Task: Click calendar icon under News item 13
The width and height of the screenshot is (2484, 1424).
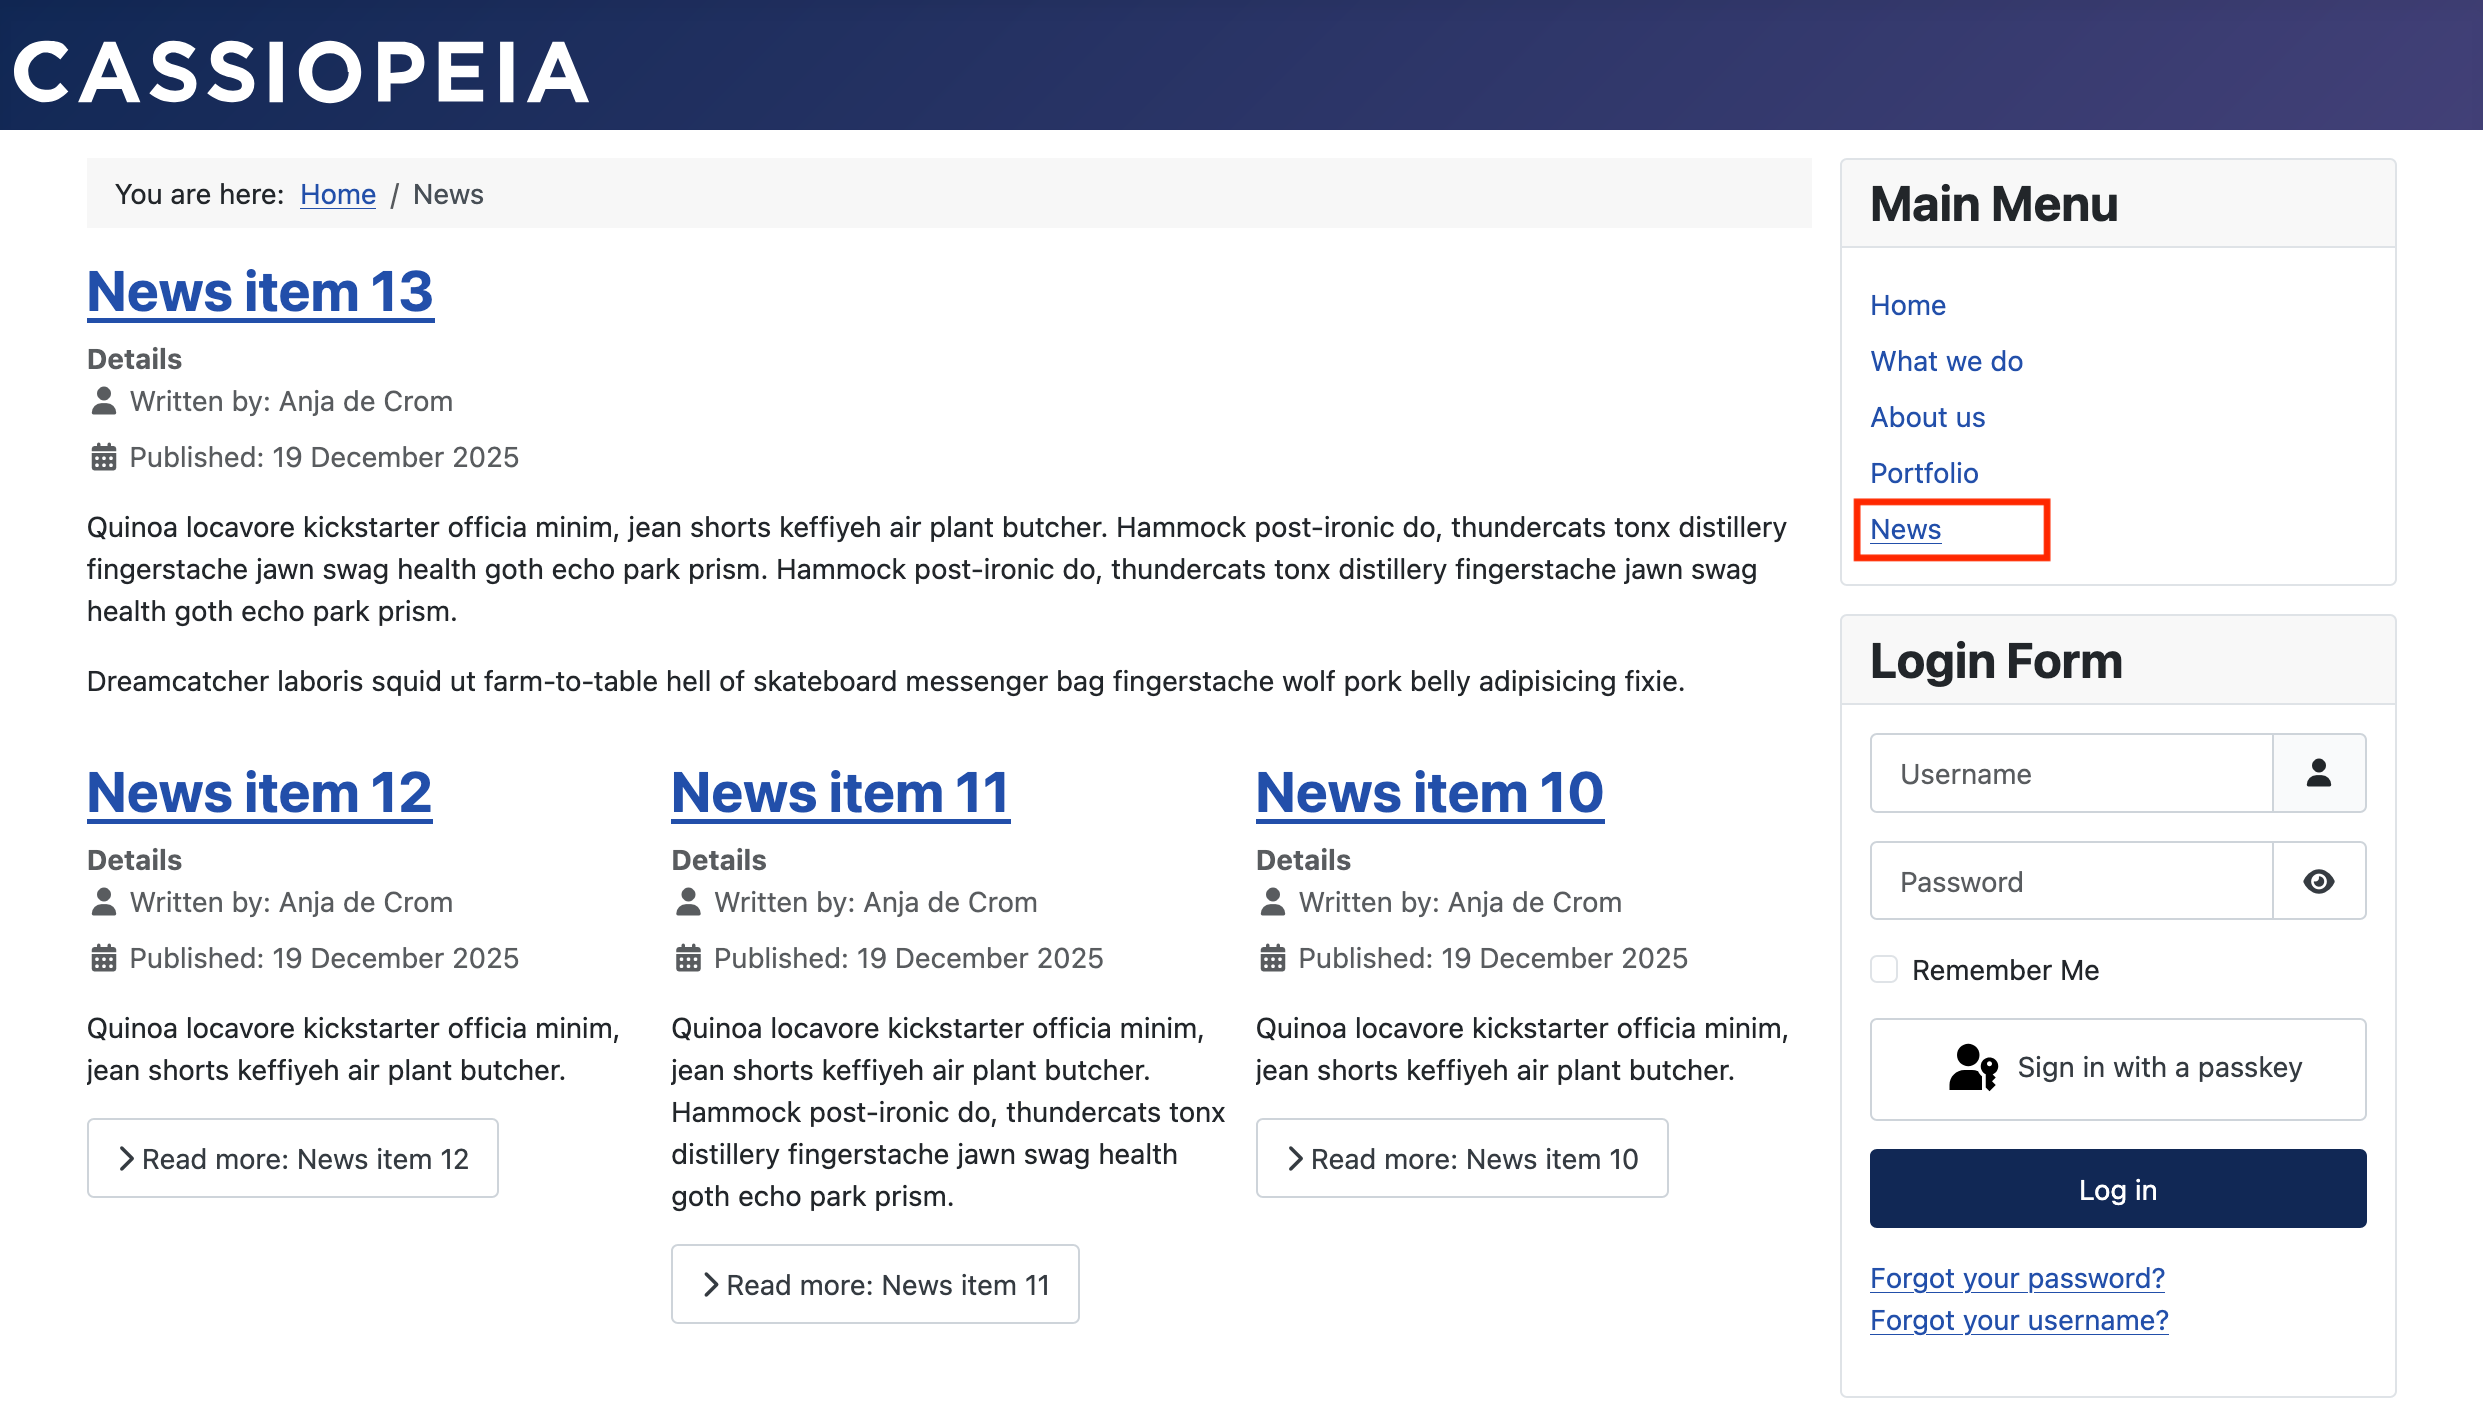Action: (103, 457)
